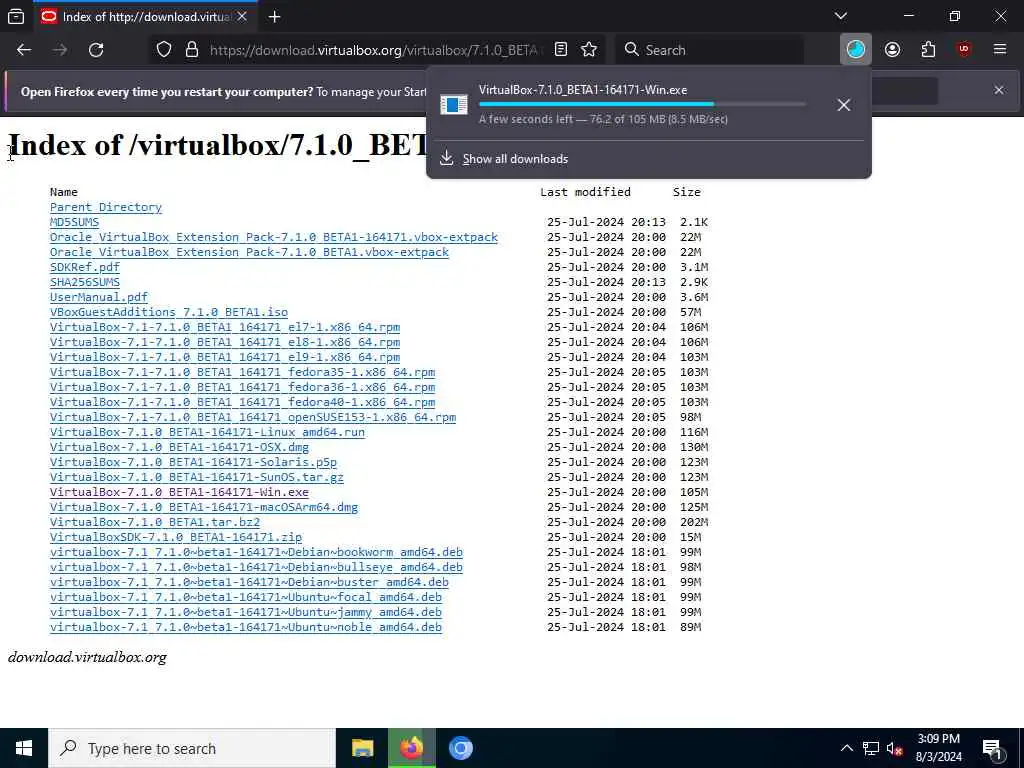Show hidden system tray icons
The width and height of the screenshot is (1024, 768).
tap(846, 748)
